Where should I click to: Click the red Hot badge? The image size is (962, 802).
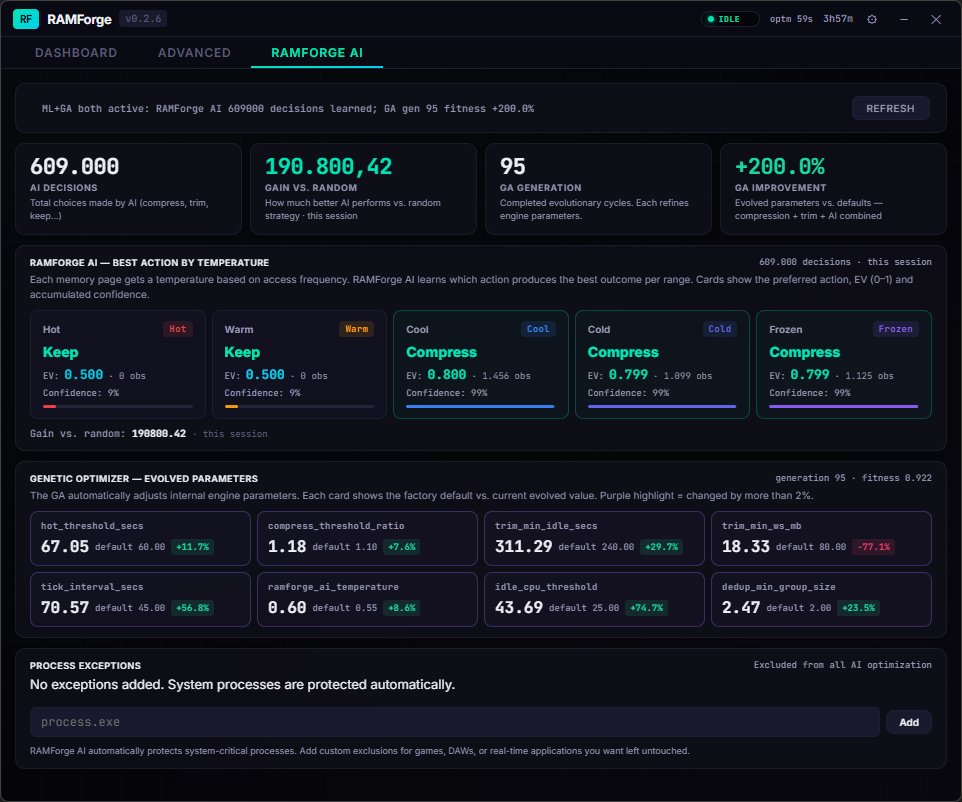(177, 329)
